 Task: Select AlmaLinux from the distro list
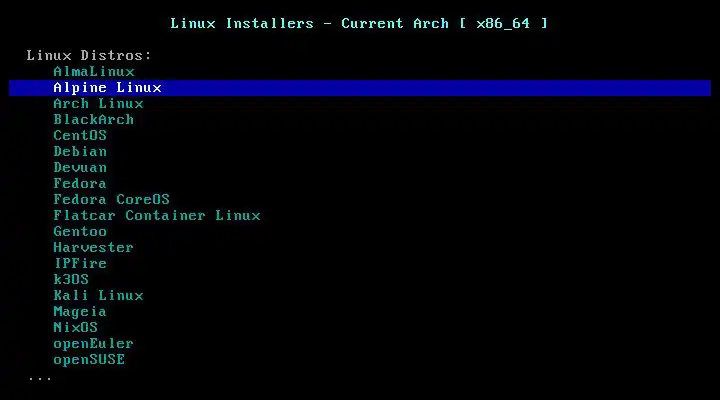pos(94,72)
